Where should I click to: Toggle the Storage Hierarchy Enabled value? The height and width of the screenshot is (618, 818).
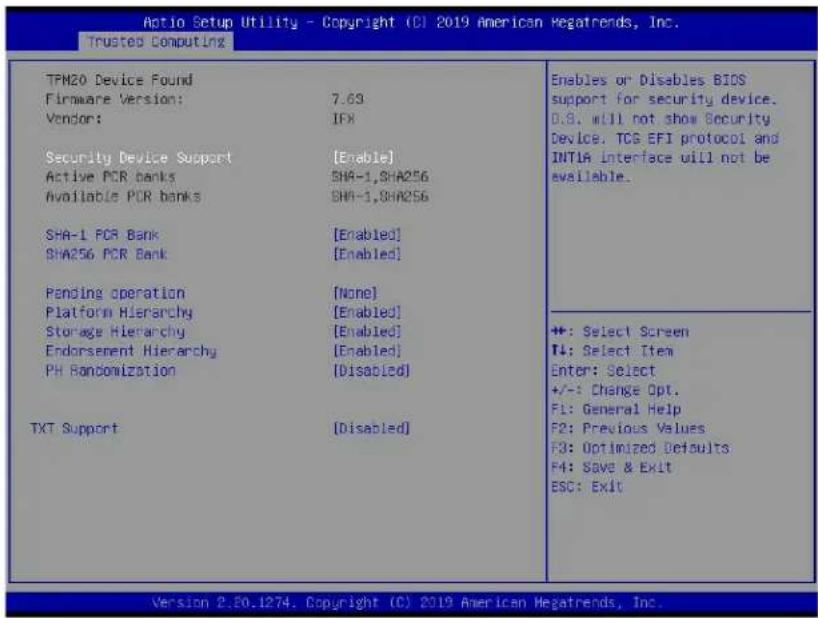[367, 331]
